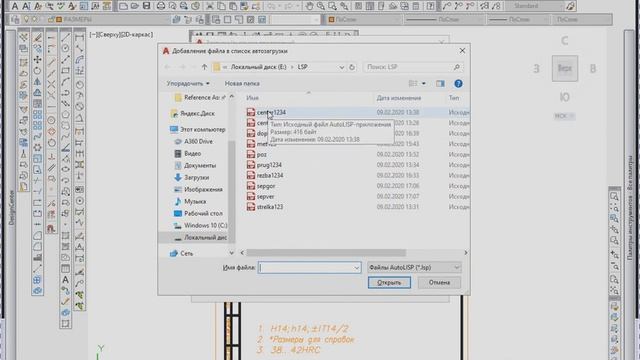Select the file 'sepver'
The width and height of the screenshot is (640, 360).
[x=265, y=196]
